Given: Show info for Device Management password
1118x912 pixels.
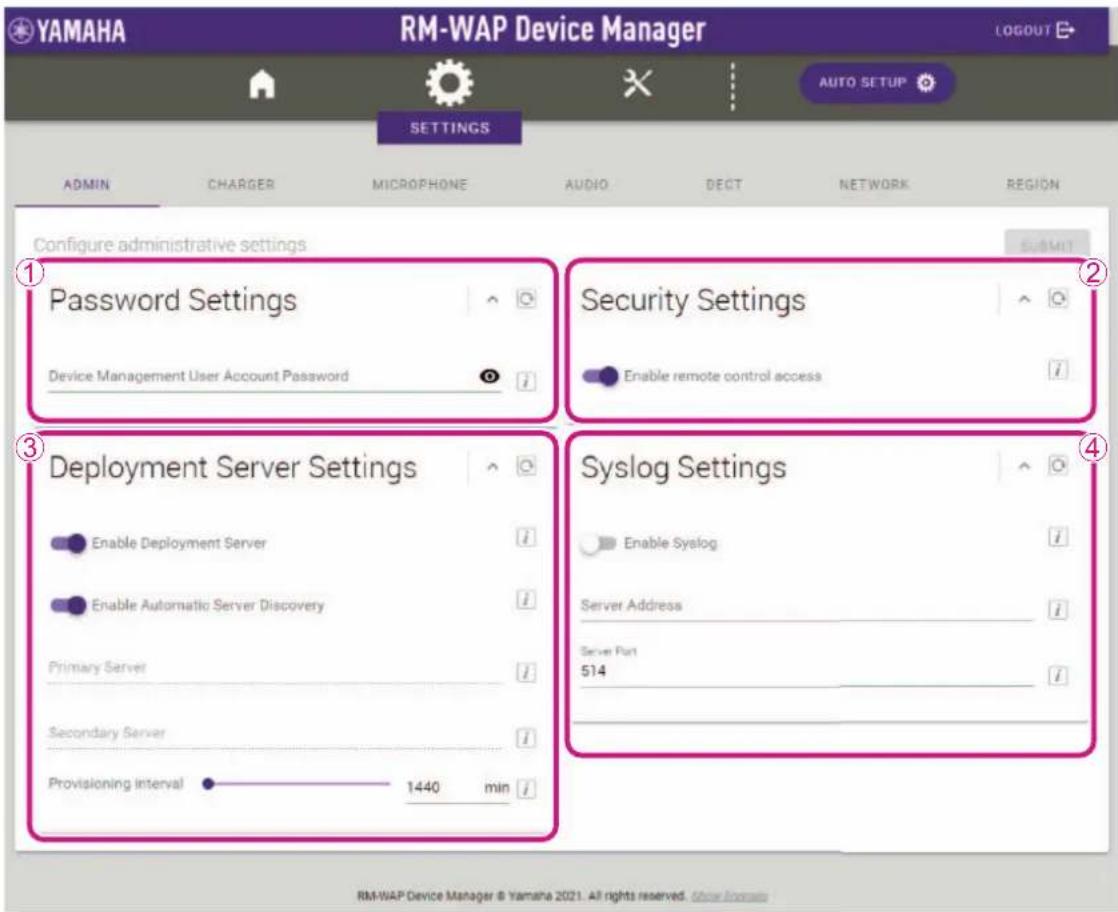Looking at the screenshot, I should click(525, 381).
